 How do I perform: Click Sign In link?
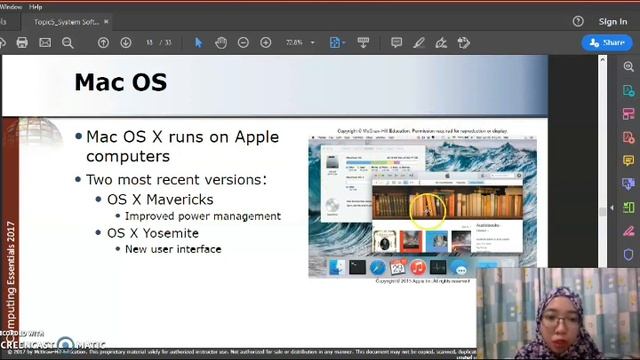click(x=613, y=22)
